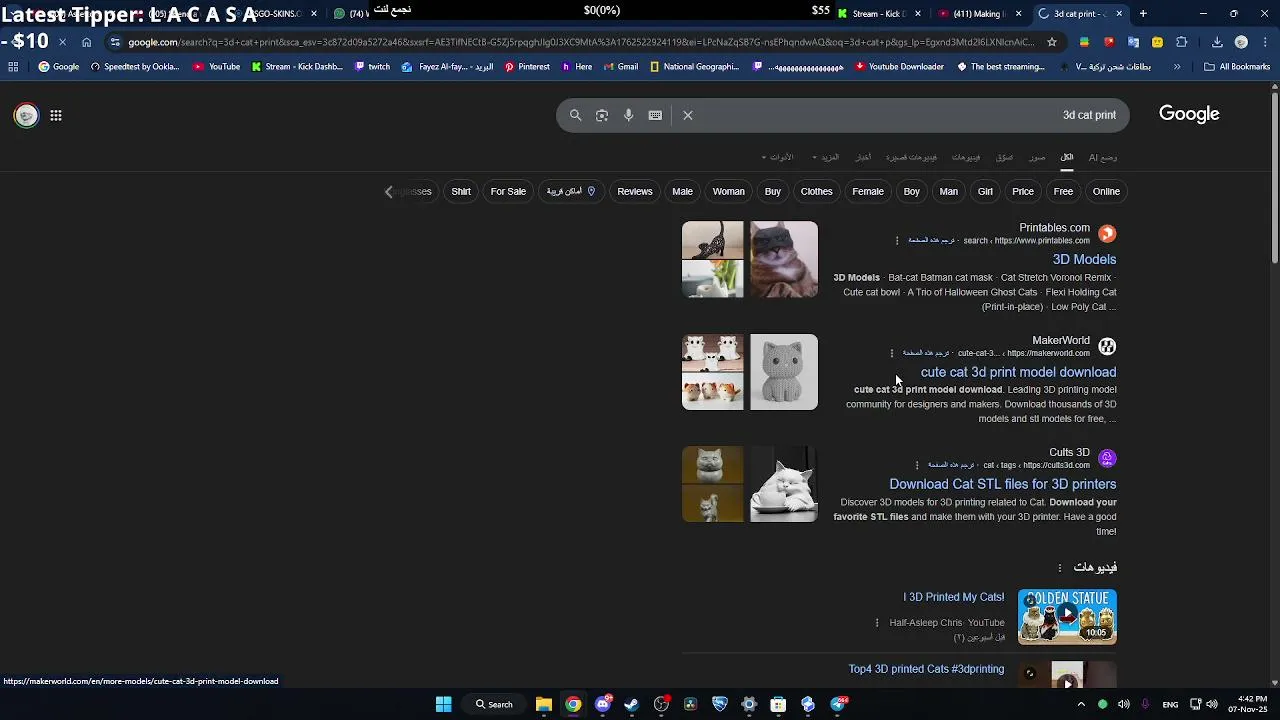Select the Clothes filter chip
Viewport: 1280px width, 720px height.
(x=816, y=191)
